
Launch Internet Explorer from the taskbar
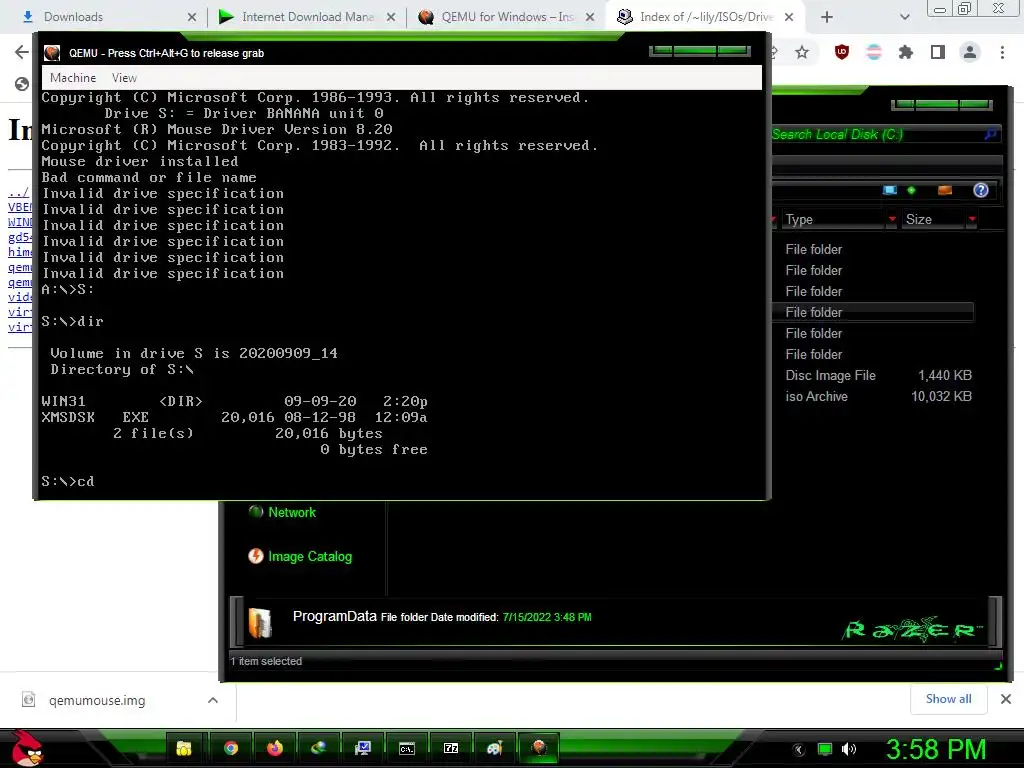318,748
